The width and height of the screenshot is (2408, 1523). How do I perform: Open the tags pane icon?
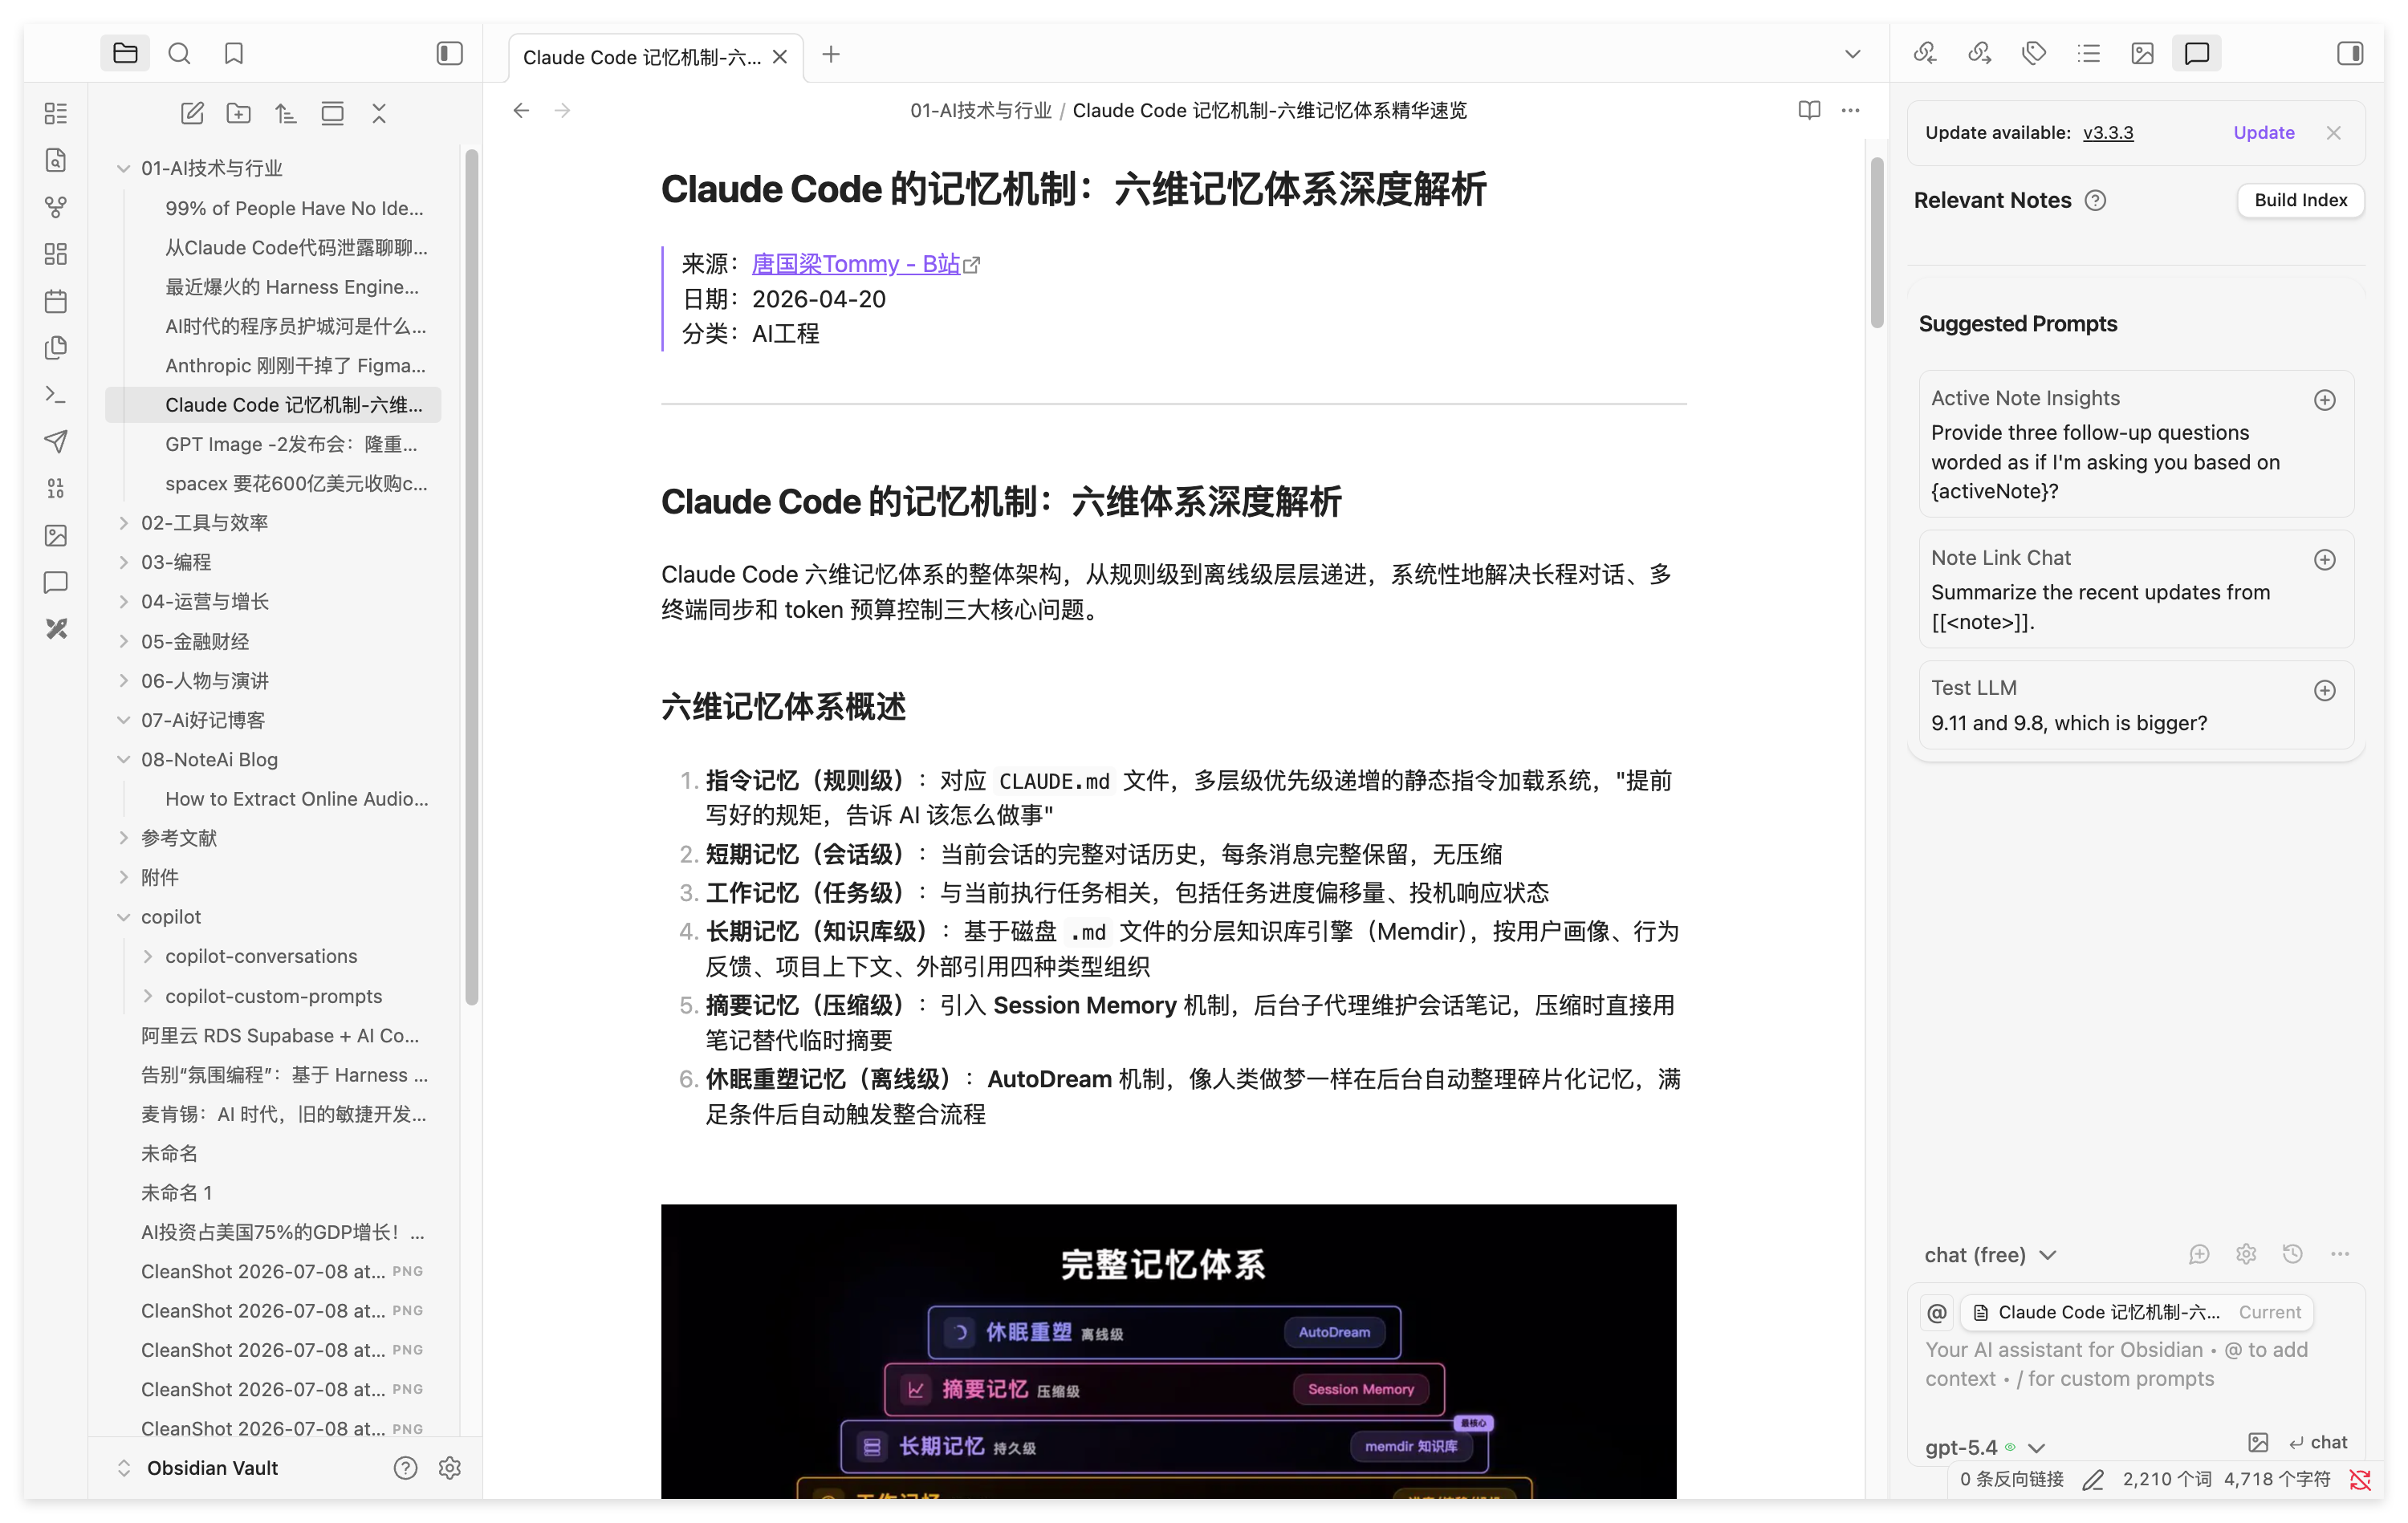tap(2034, 53)
